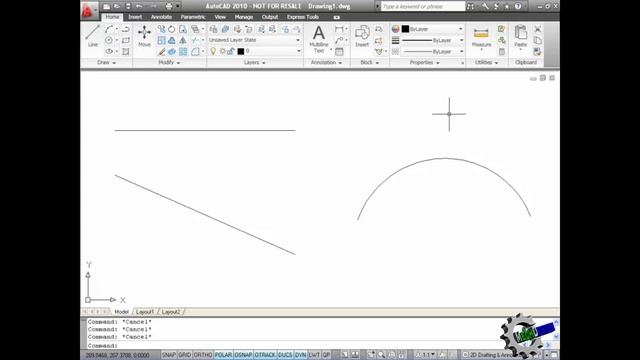Viewport: 640px width, 360px height.
Task: Click the Cut icon in Clipboard panel
Action: (x=538, y=29)
